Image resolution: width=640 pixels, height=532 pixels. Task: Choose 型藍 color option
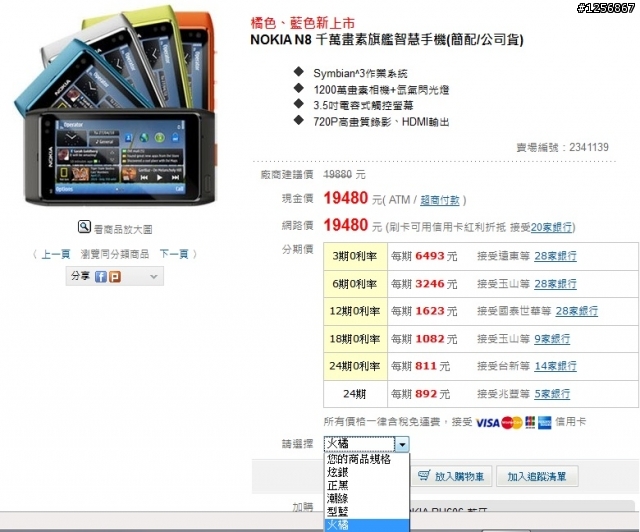tap(367, 512)
